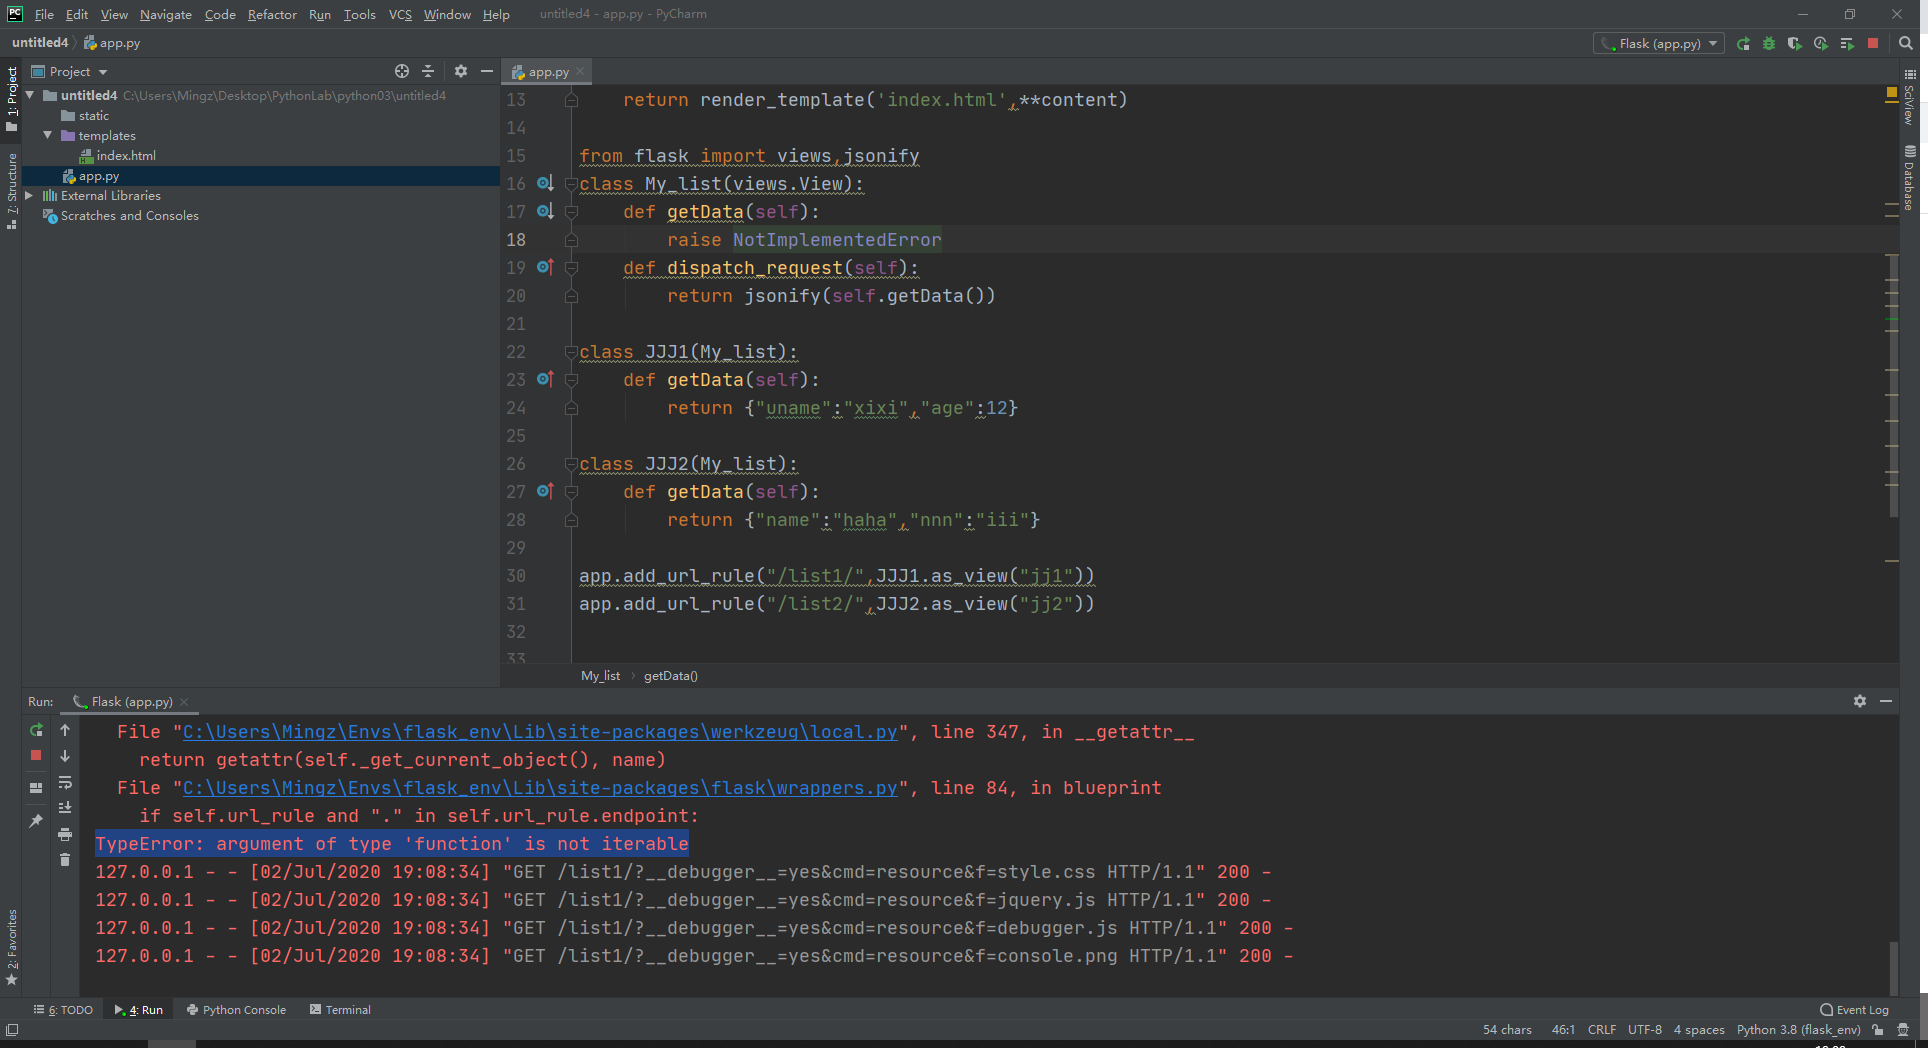Hide the Project panel

tap(487, 71)
